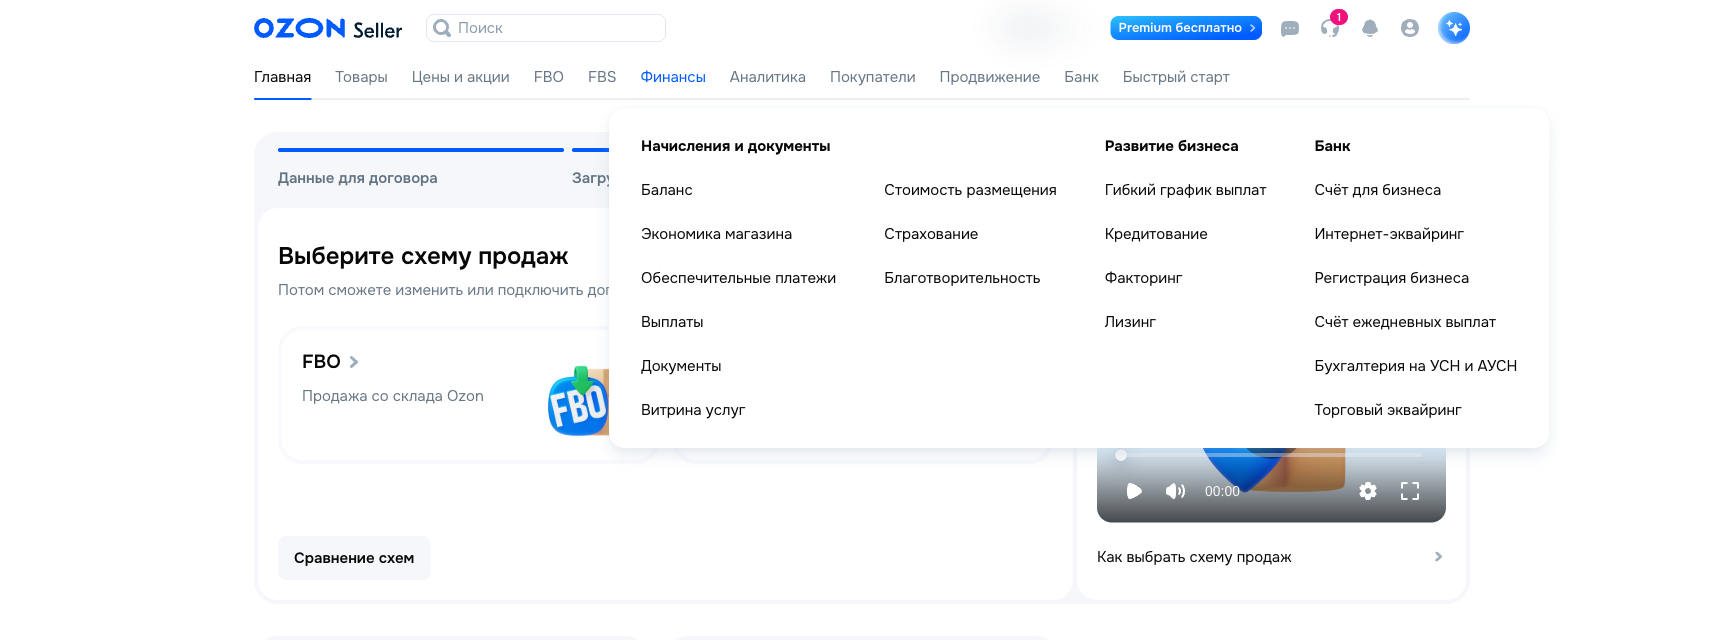
Task: Select Баланс in finance menu
Action: [x=666, y=190]
